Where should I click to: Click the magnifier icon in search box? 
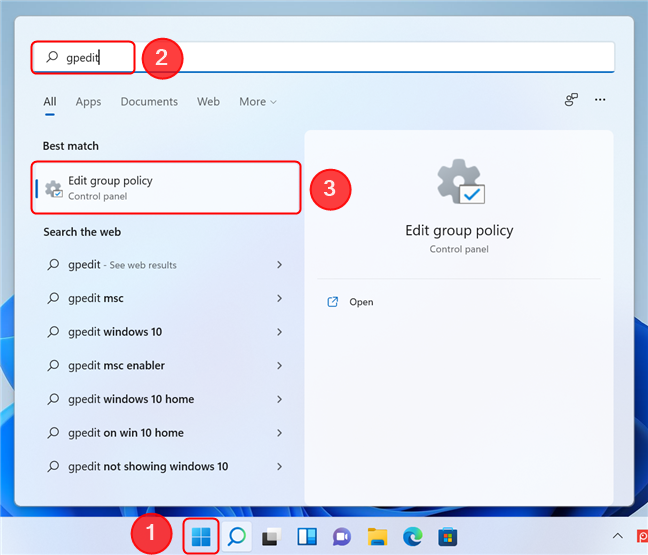pos(52,57)
